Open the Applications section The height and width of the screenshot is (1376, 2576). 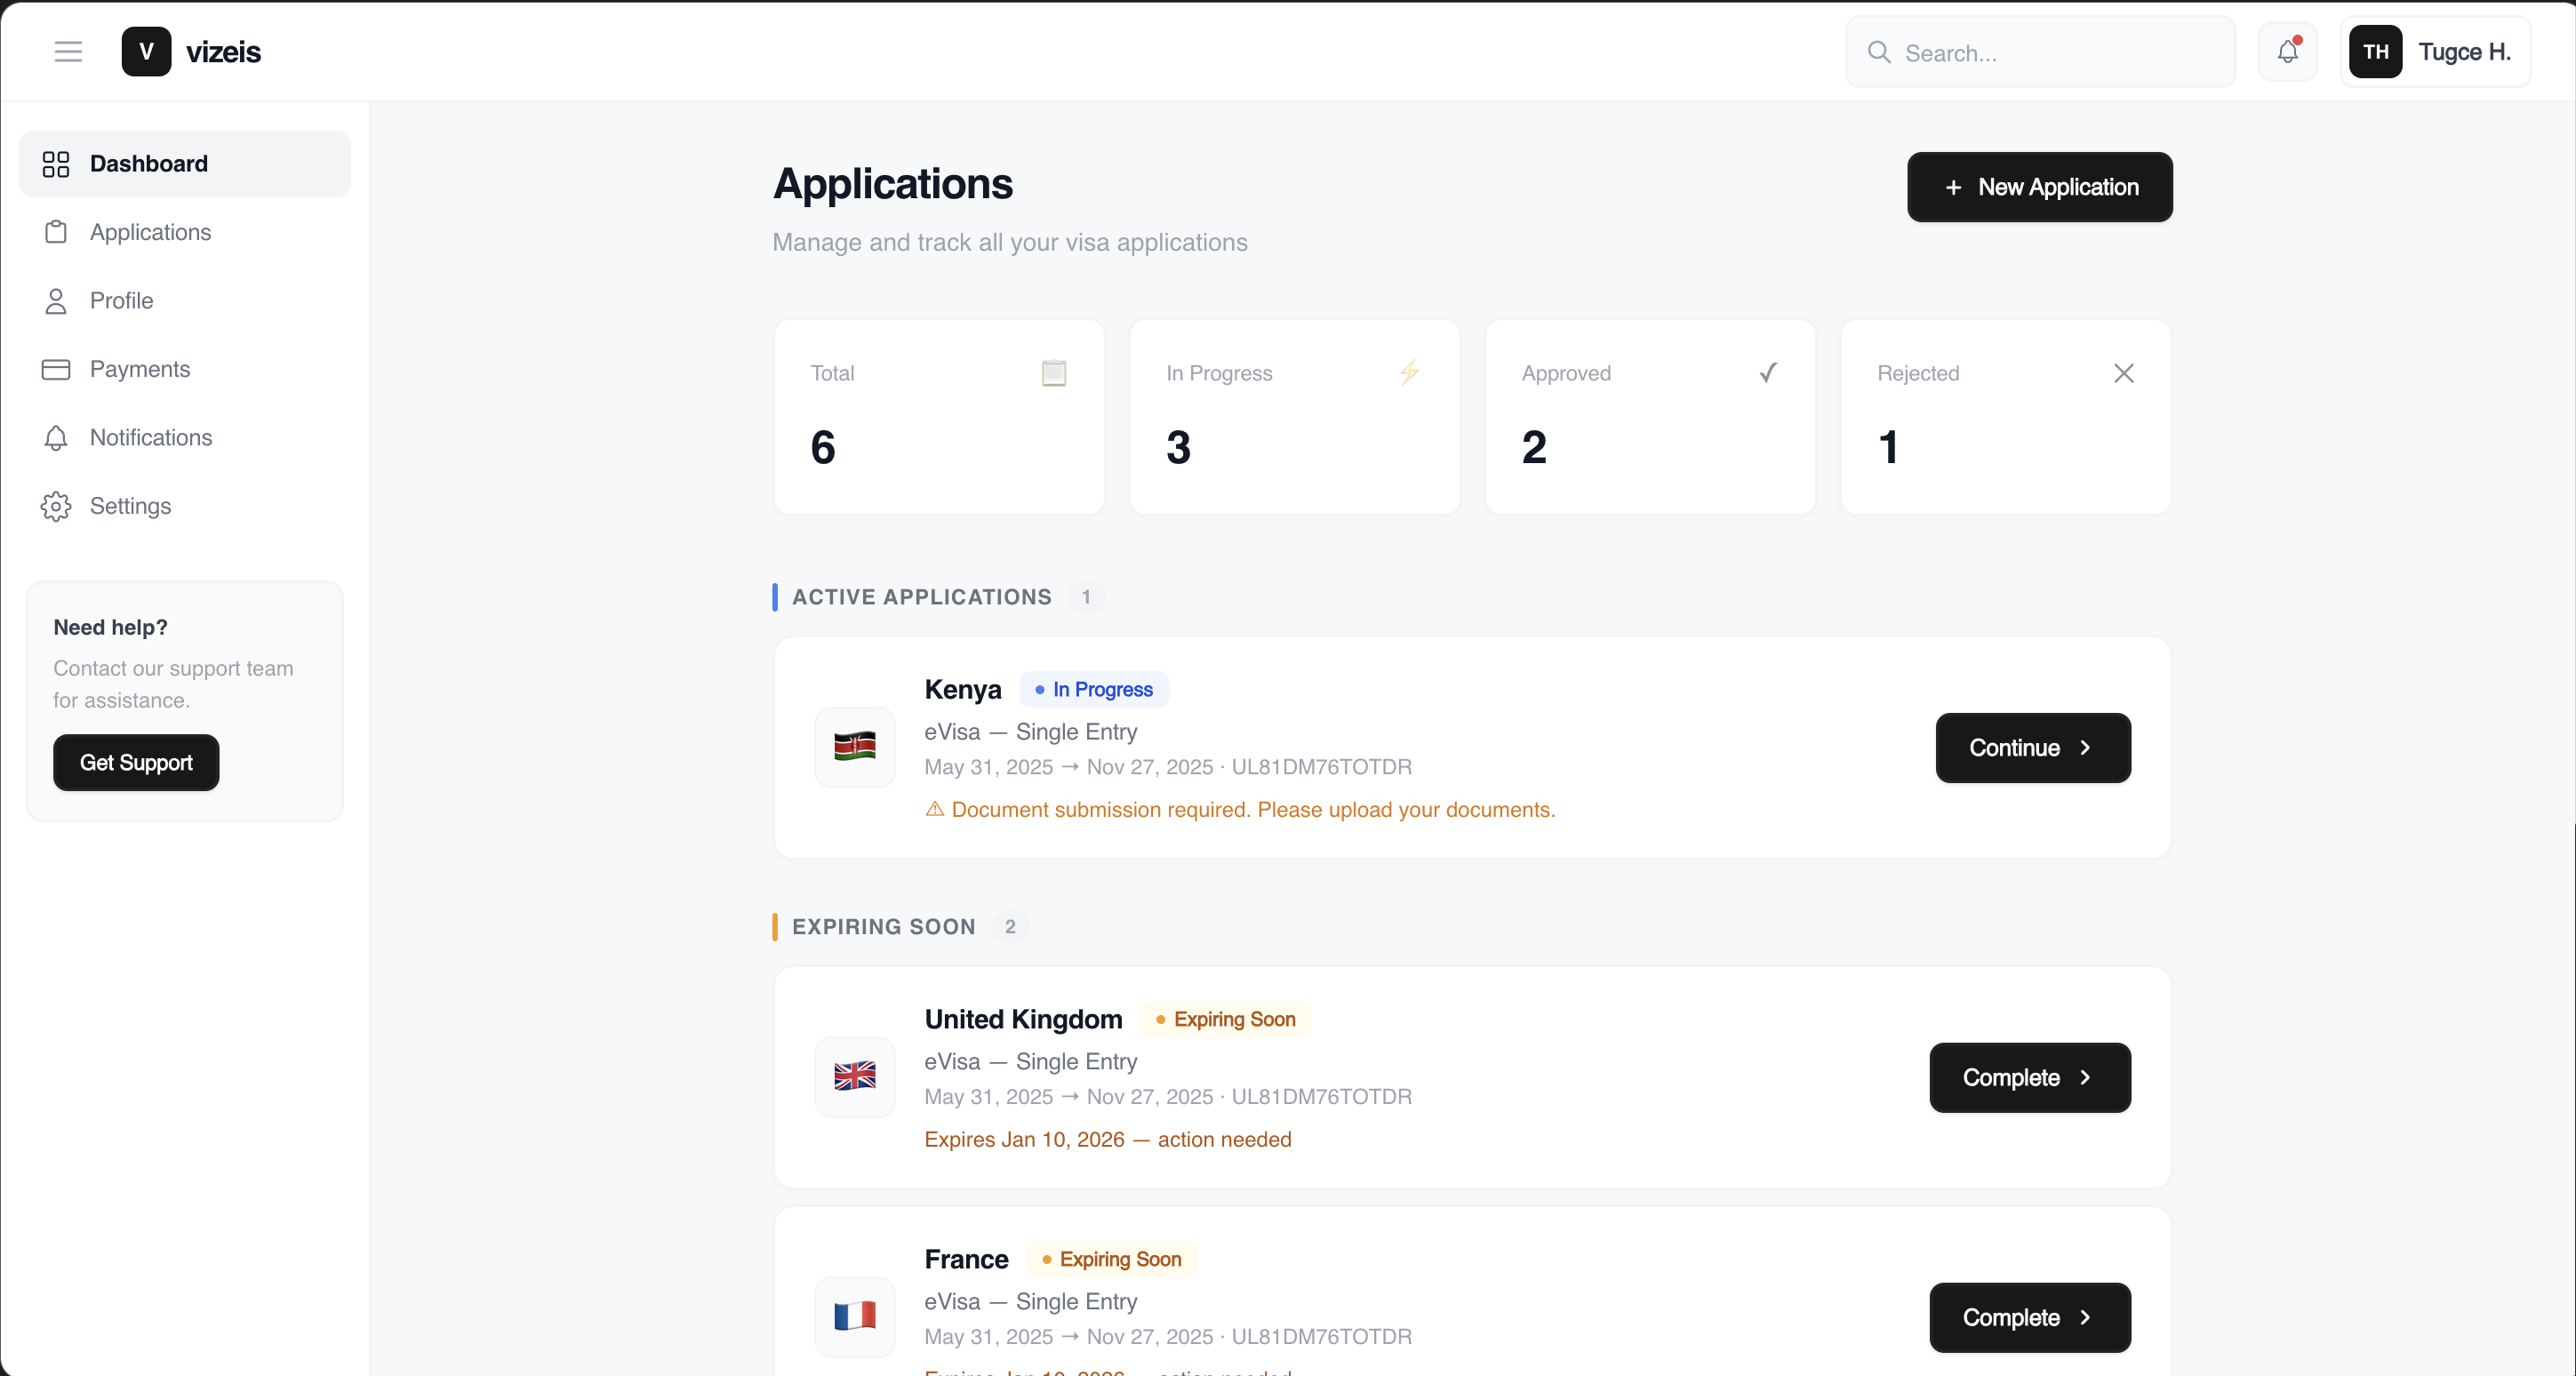150,232
